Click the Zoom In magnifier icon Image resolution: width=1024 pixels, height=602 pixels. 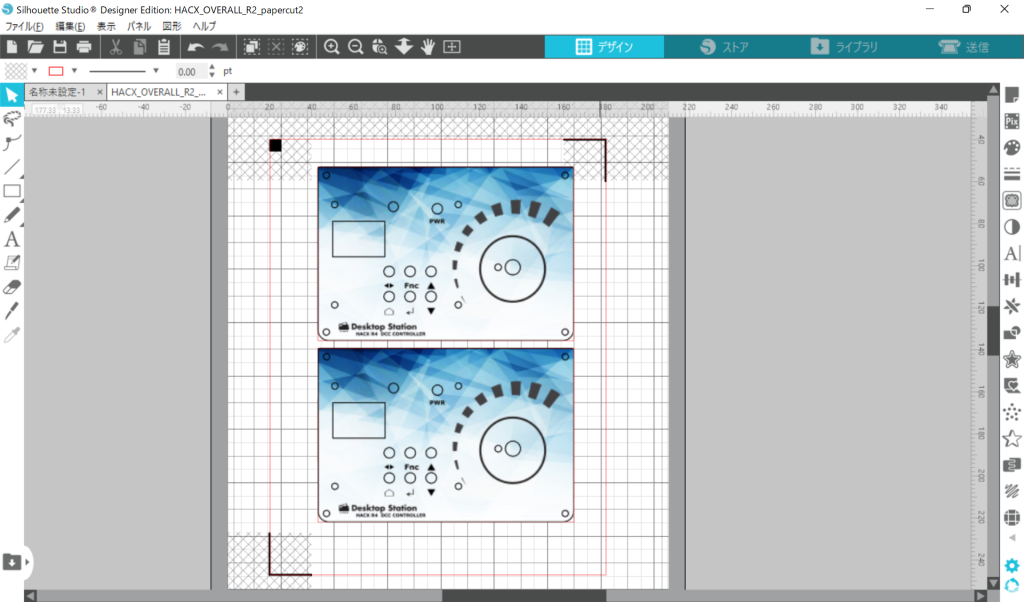coord(331,47)
